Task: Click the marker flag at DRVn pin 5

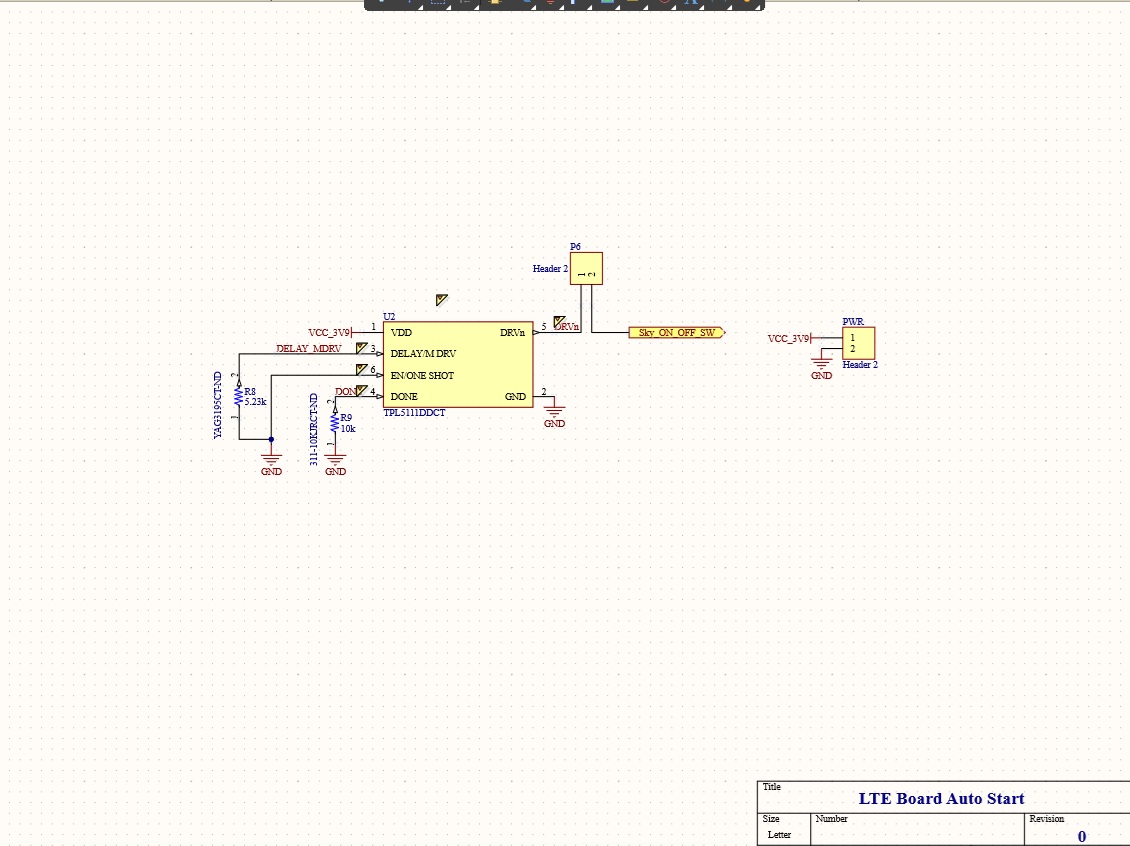Action: coord(559,321)
